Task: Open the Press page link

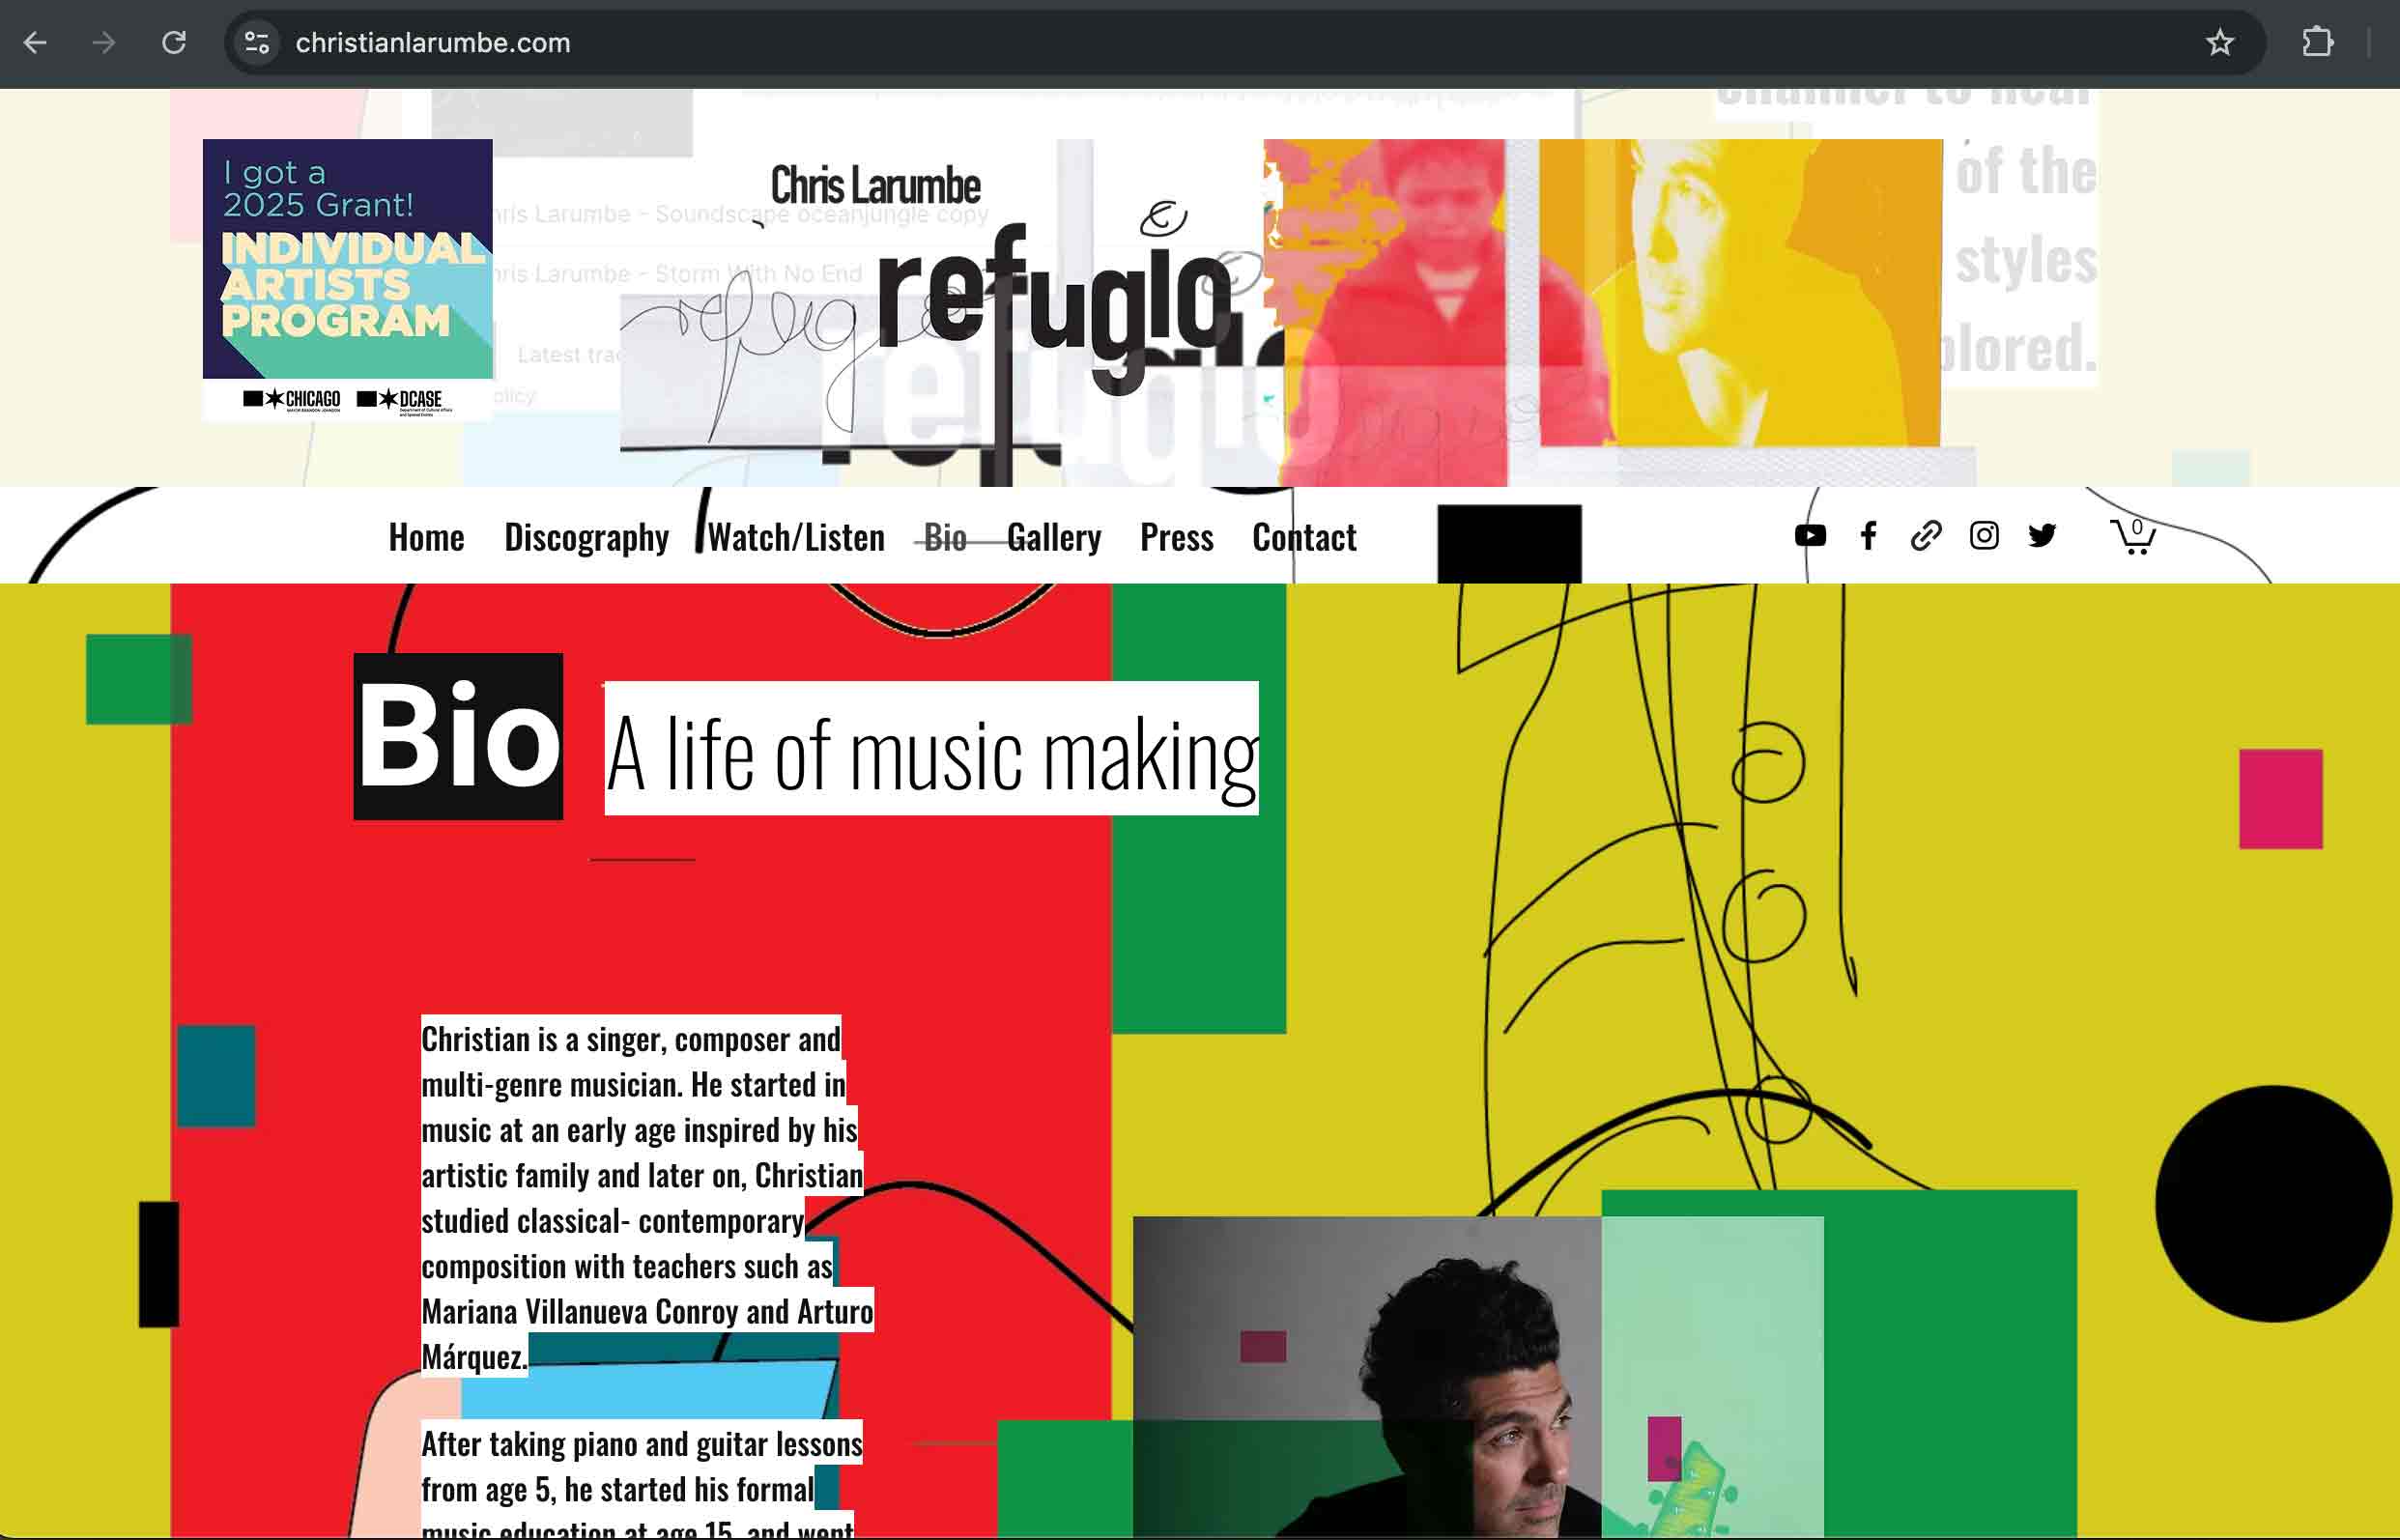Action: (x=1176, y=538)
